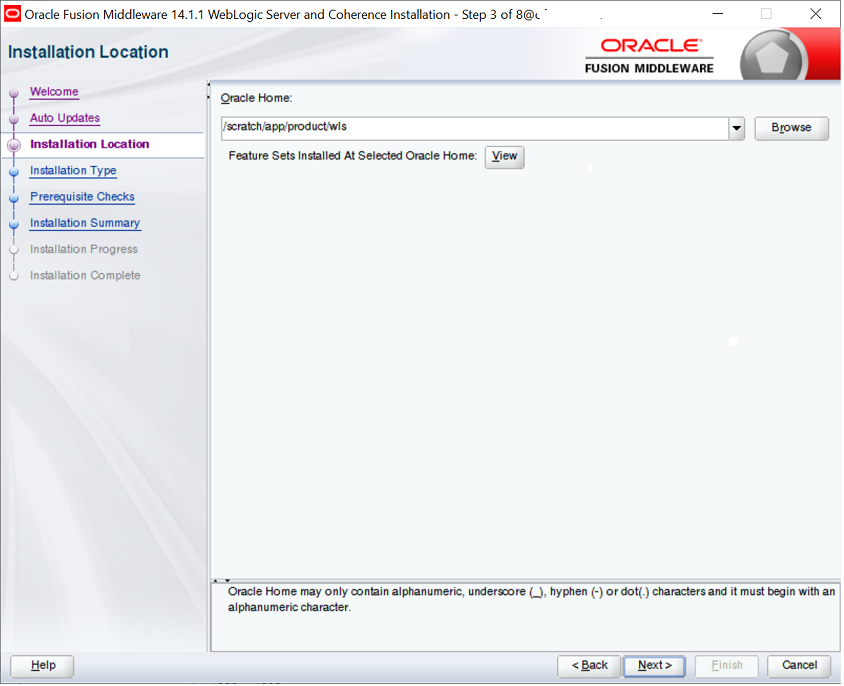This screenshot has height=686, width=844.
Task: Click the Oracle Home naming rules message
Action: tap(531, 599)
